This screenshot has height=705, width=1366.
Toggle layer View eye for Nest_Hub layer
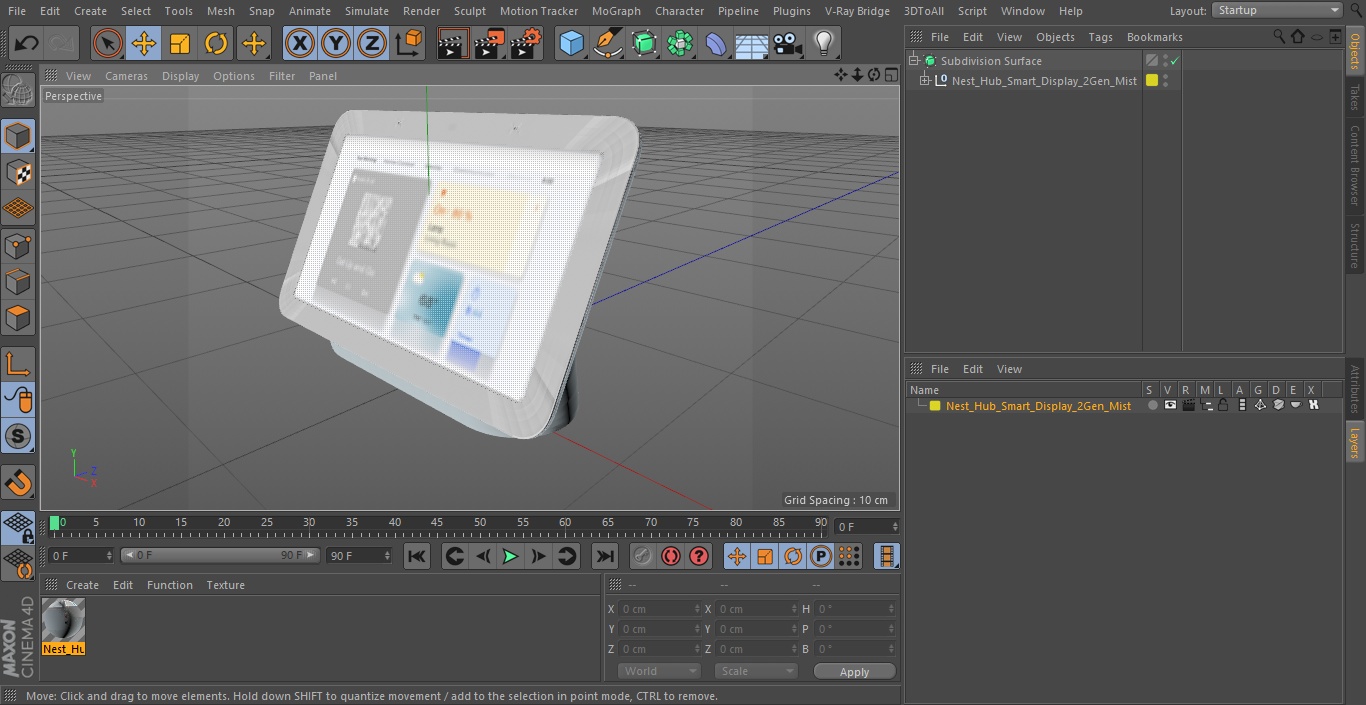click(1170, 406)
